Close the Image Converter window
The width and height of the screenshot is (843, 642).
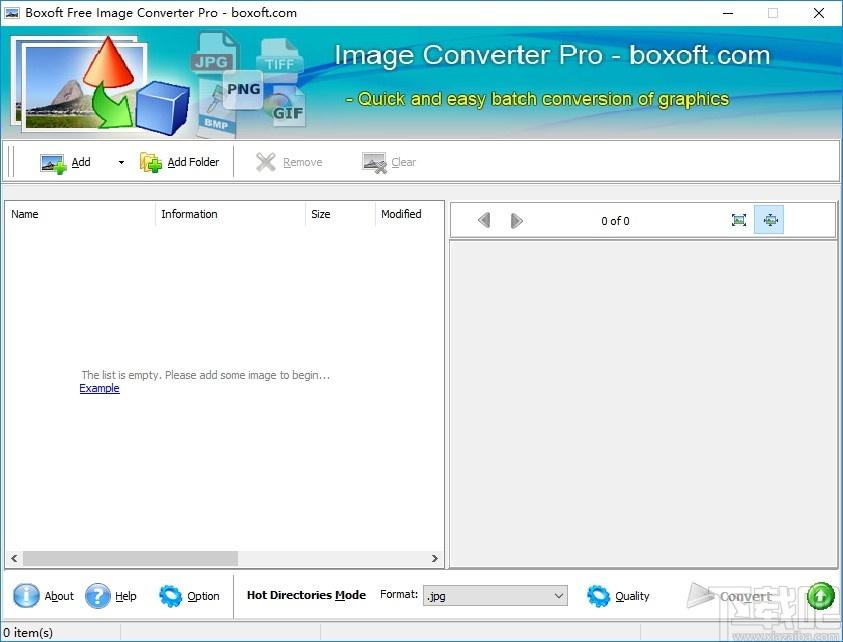(819, 13)
